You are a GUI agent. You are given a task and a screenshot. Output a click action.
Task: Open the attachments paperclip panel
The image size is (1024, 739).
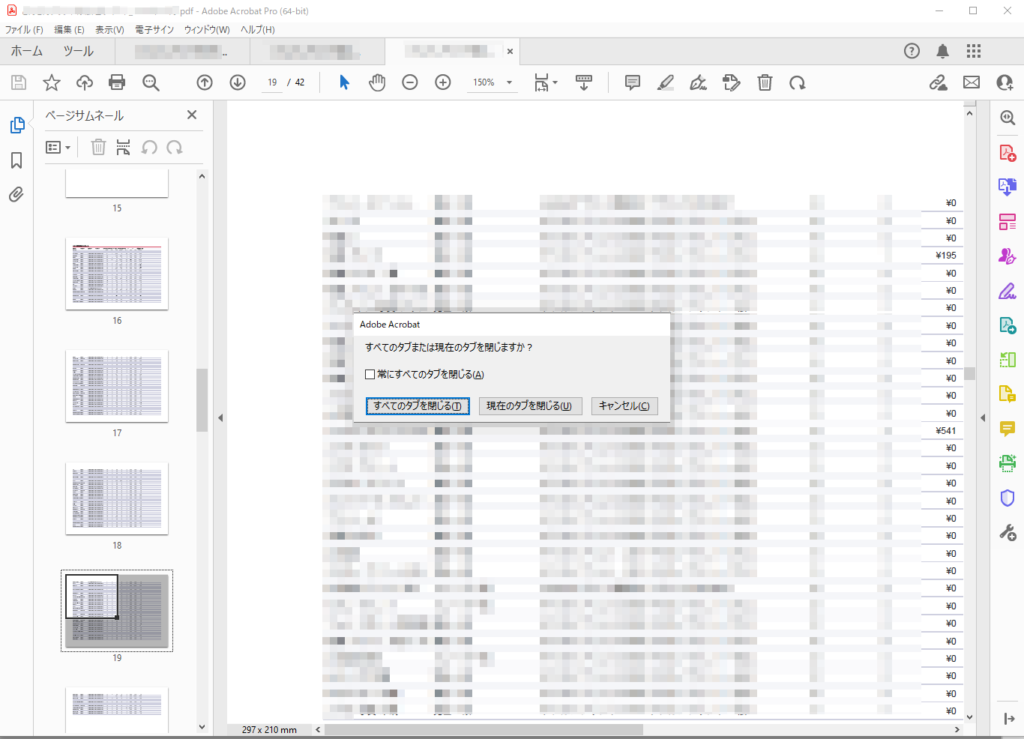(17, 194)
